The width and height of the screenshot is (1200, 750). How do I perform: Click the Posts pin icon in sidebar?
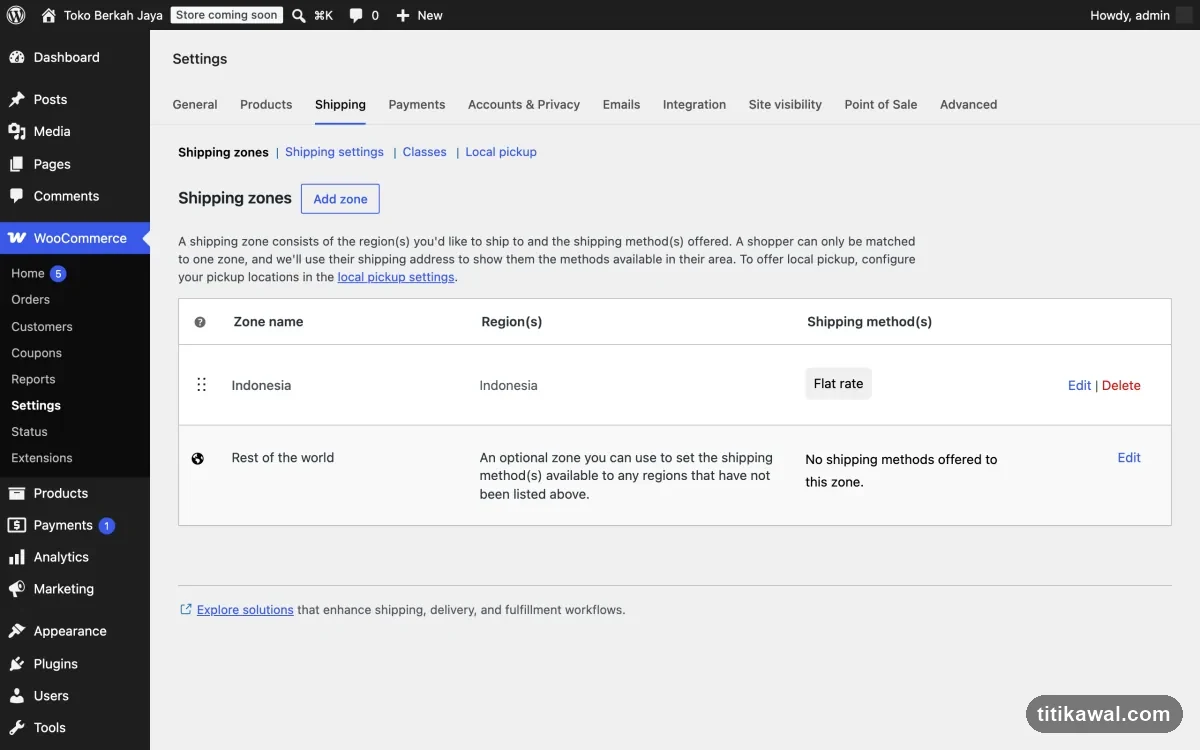coord(17,99)
